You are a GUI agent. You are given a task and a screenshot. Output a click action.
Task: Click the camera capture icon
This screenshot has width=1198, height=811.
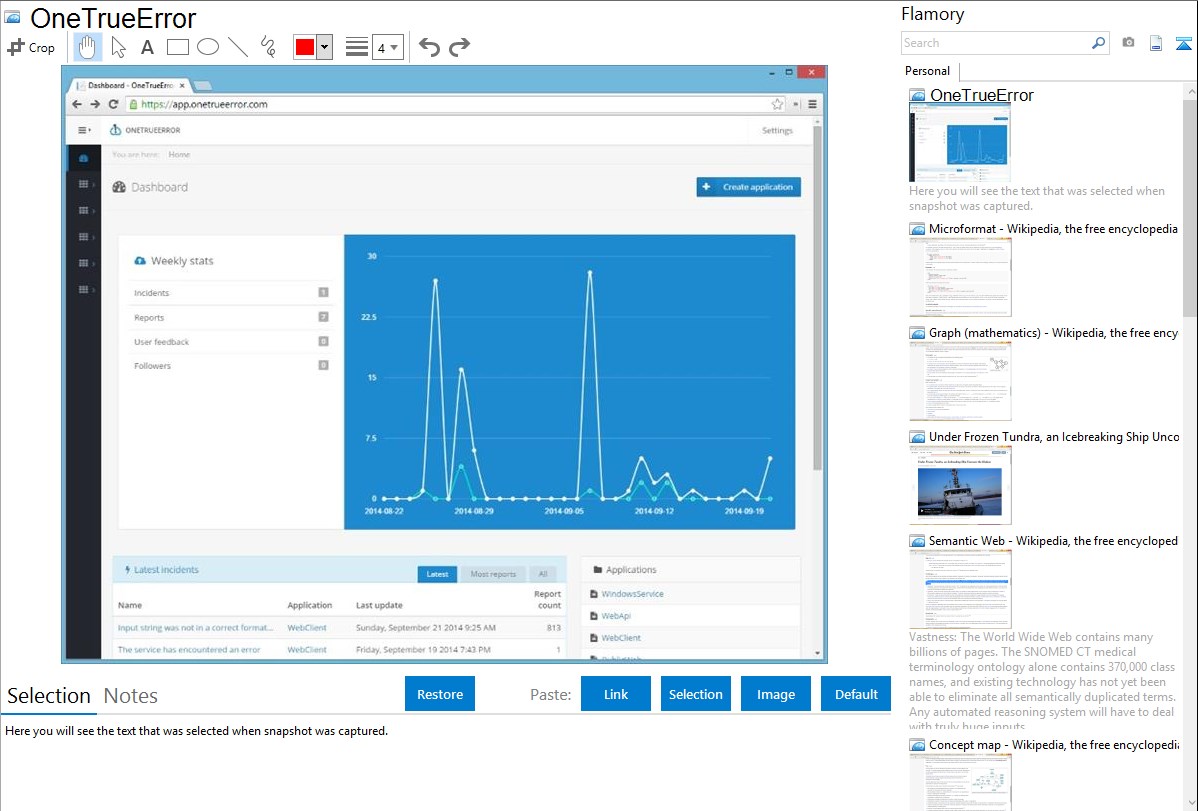[1128, 43]
